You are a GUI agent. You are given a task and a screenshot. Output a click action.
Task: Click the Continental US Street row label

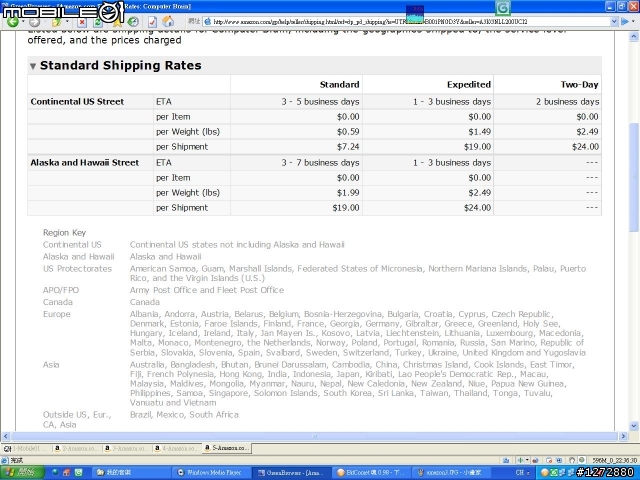pyautogui.click(x=77, y=102)
